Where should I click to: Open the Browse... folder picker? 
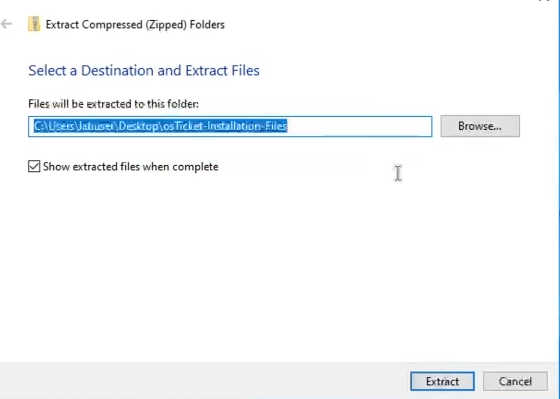480,126
